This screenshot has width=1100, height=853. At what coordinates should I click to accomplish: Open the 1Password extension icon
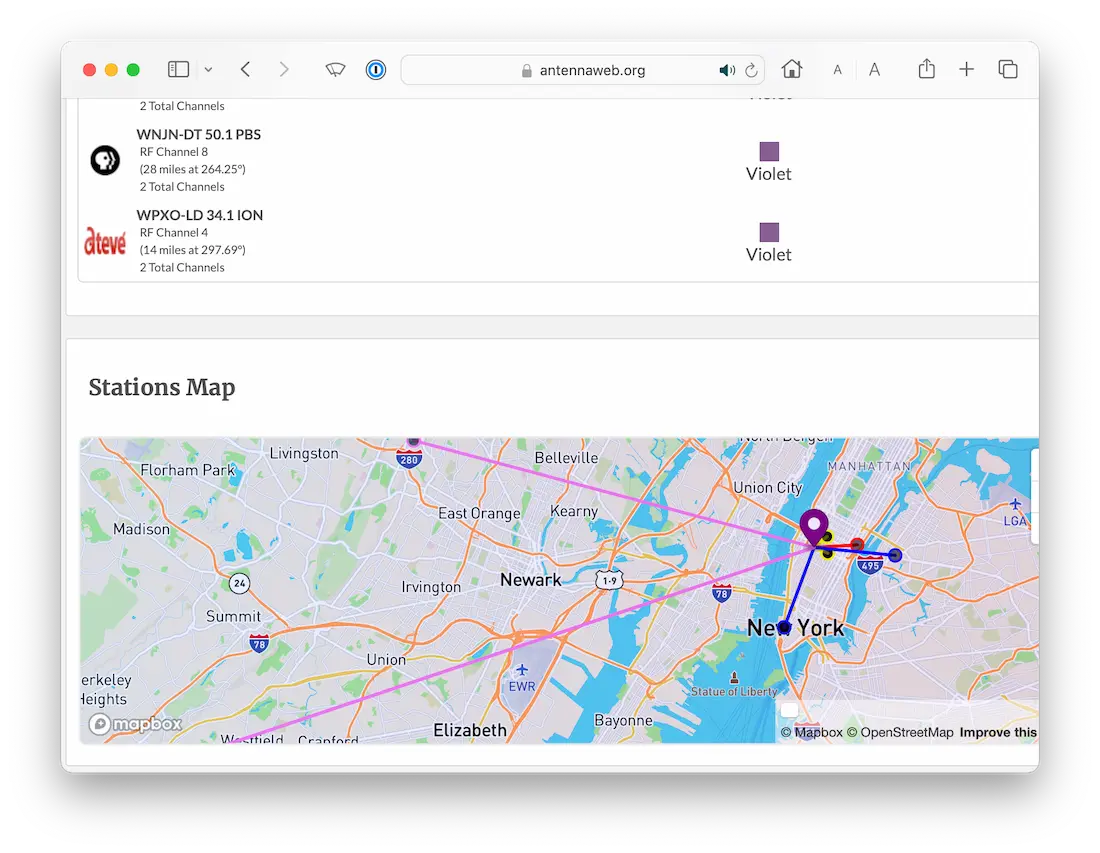pos(376,69)
